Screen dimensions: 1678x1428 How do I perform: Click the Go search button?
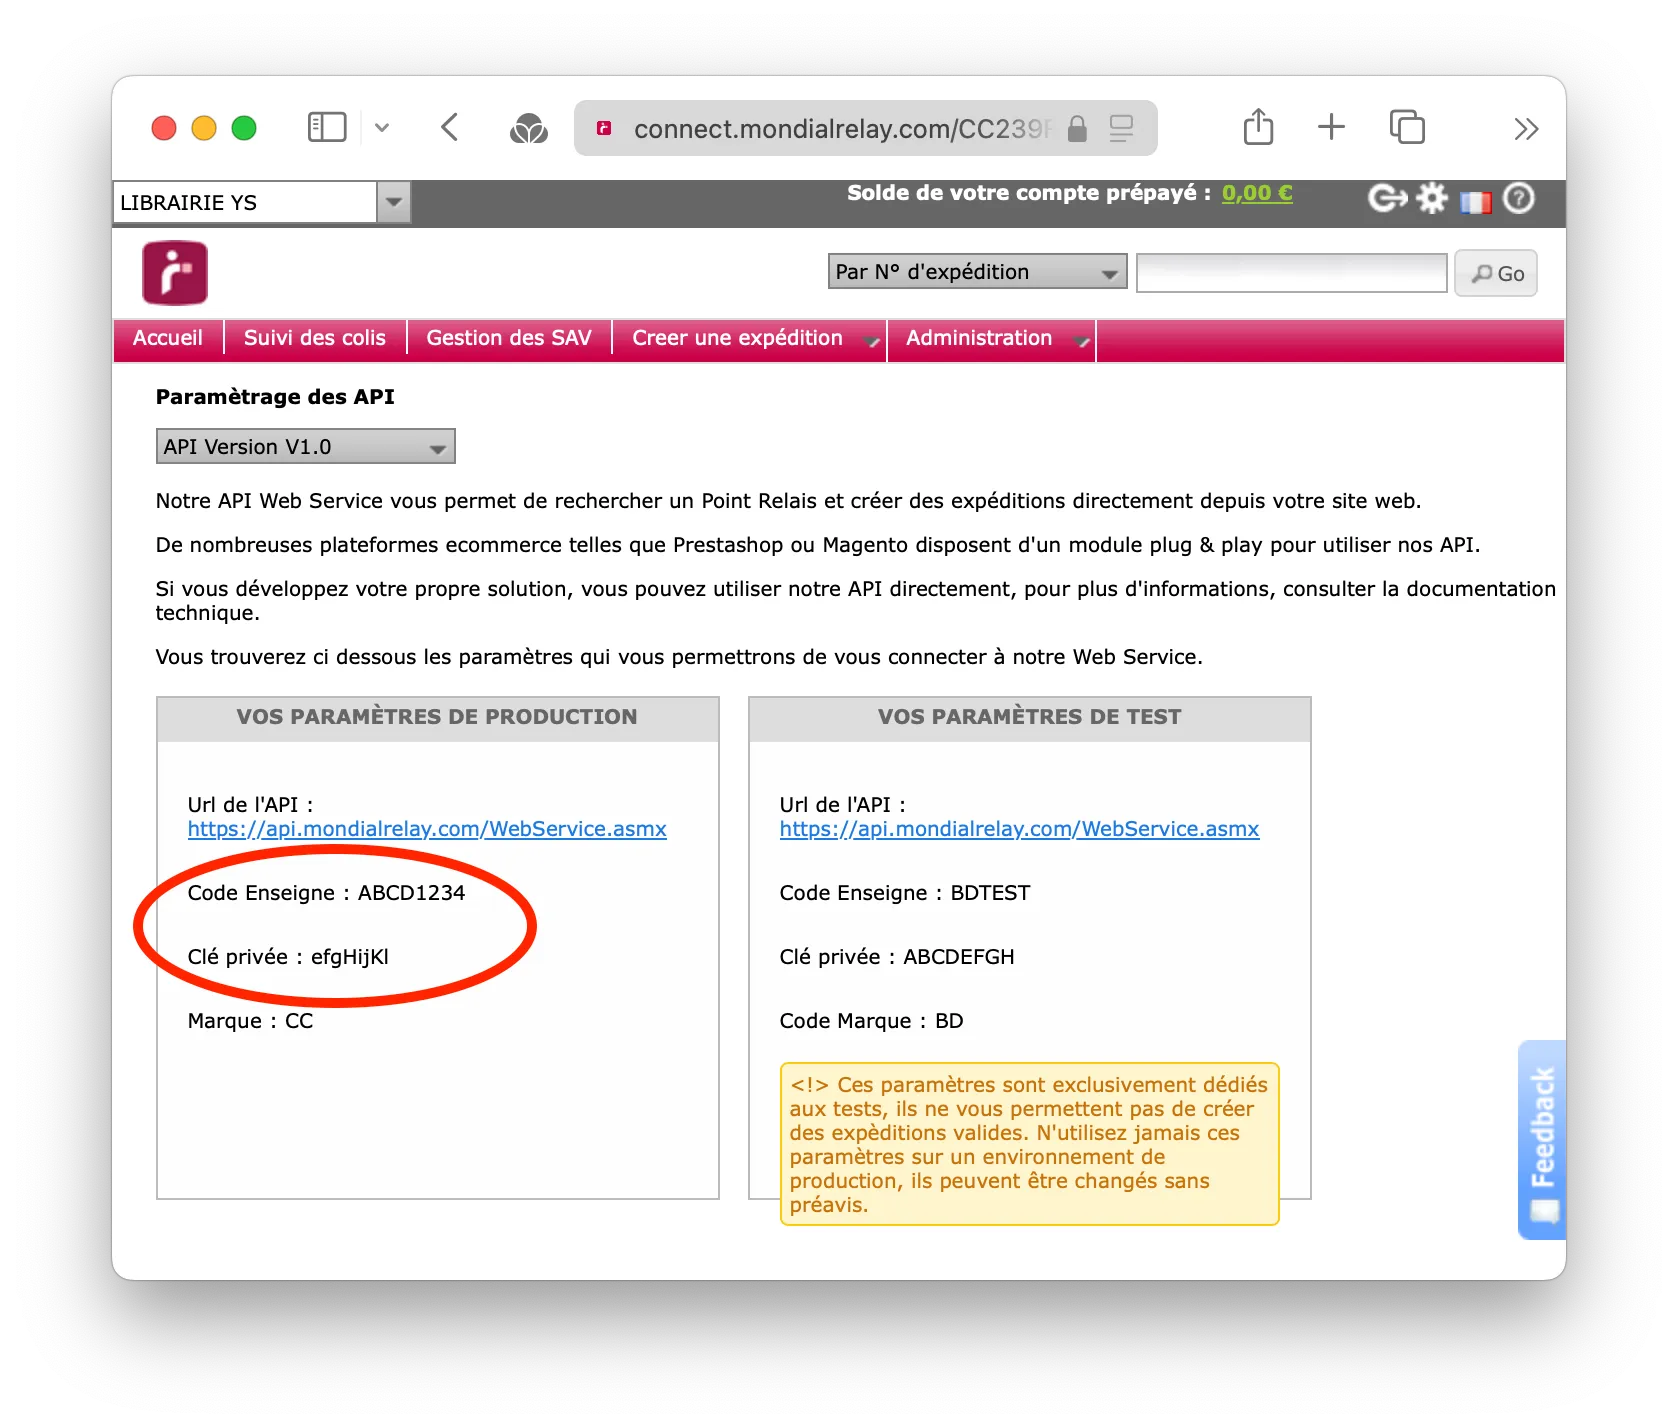(1496, 273)
